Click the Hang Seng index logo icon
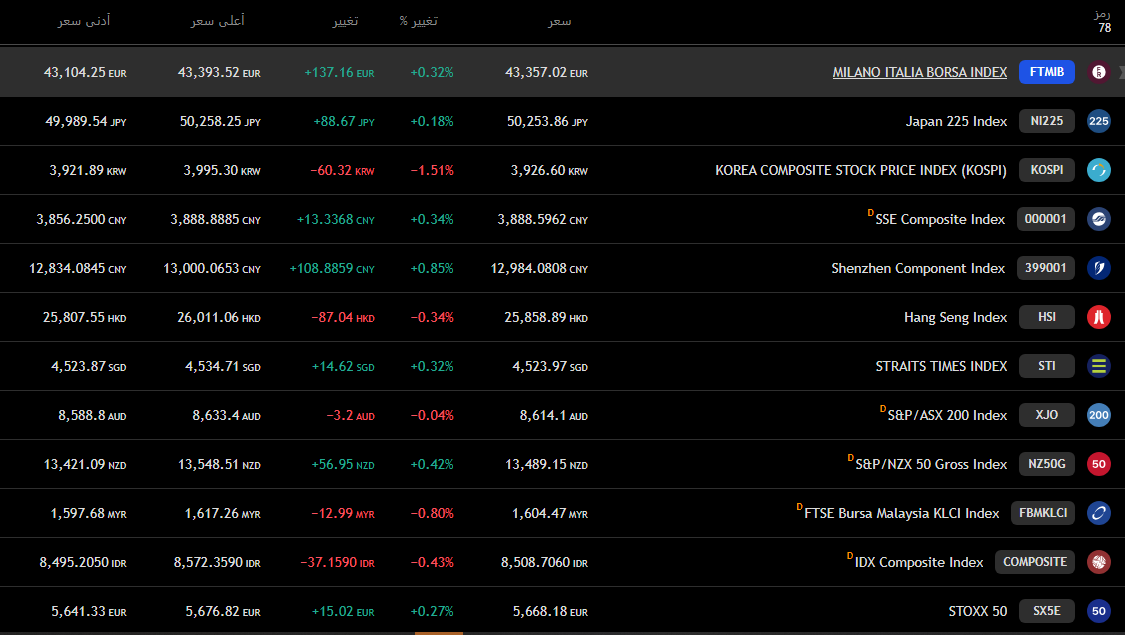1125x635 pixels. pyautogui.click(x=1098, y=317)
